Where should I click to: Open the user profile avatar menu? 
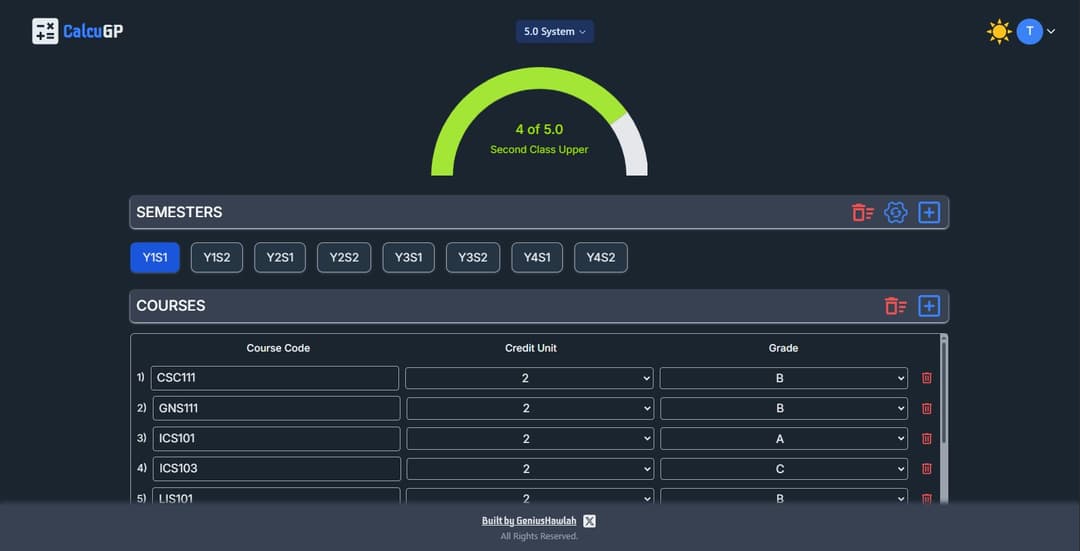point(1030,32)
